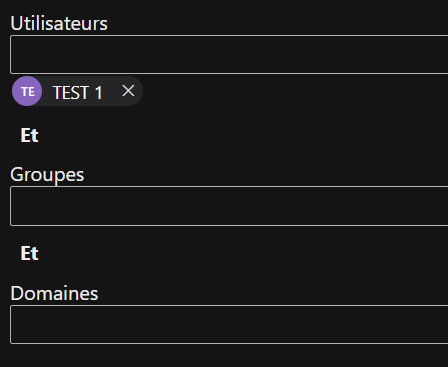Place cursor in the empty Domaines box
The width and height of the screenshot is (448, 367).
pyautogui.click(x=229, y=324)
